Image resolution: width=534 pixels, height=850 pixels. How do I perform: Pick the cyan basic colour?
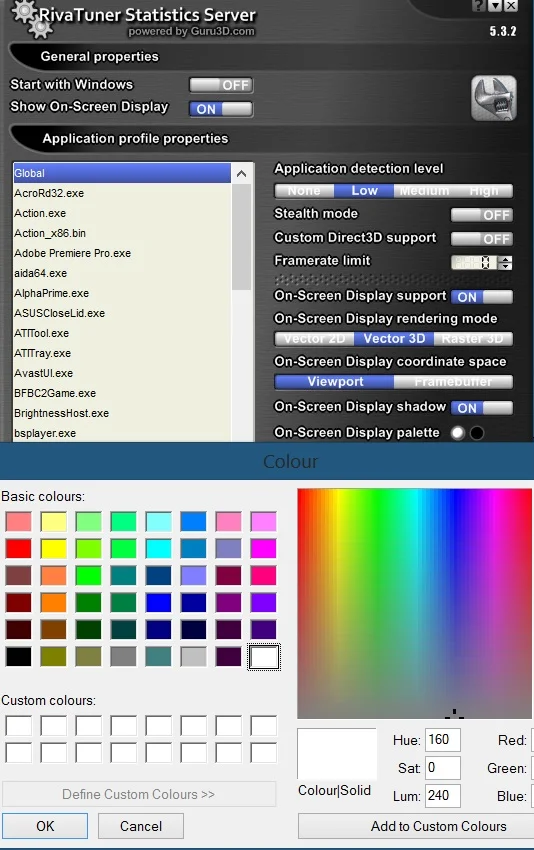pyautogui.click(x=158, y=549)
